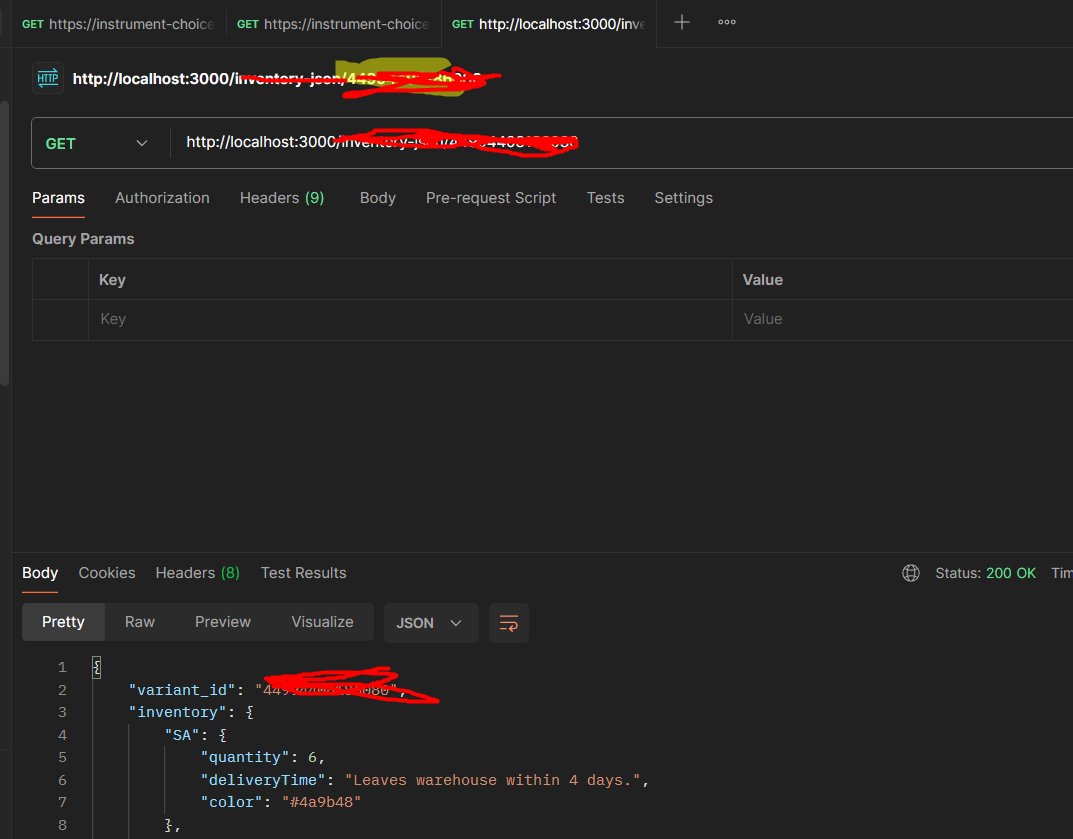Screen dimensions: 1073x839
Task: Open the request Headers (9) tab
Action: pos(282,198)
